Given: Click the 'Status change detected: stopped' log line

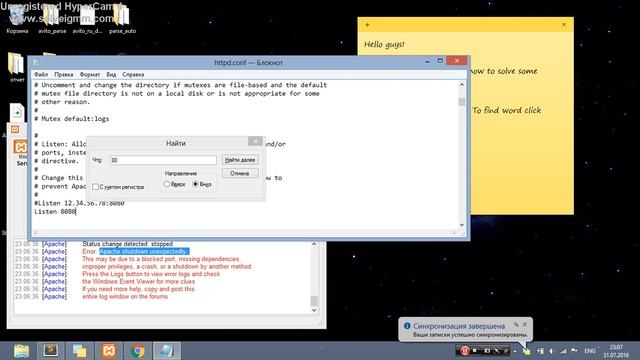Looking at the screenshot, I should coord(127,244).
